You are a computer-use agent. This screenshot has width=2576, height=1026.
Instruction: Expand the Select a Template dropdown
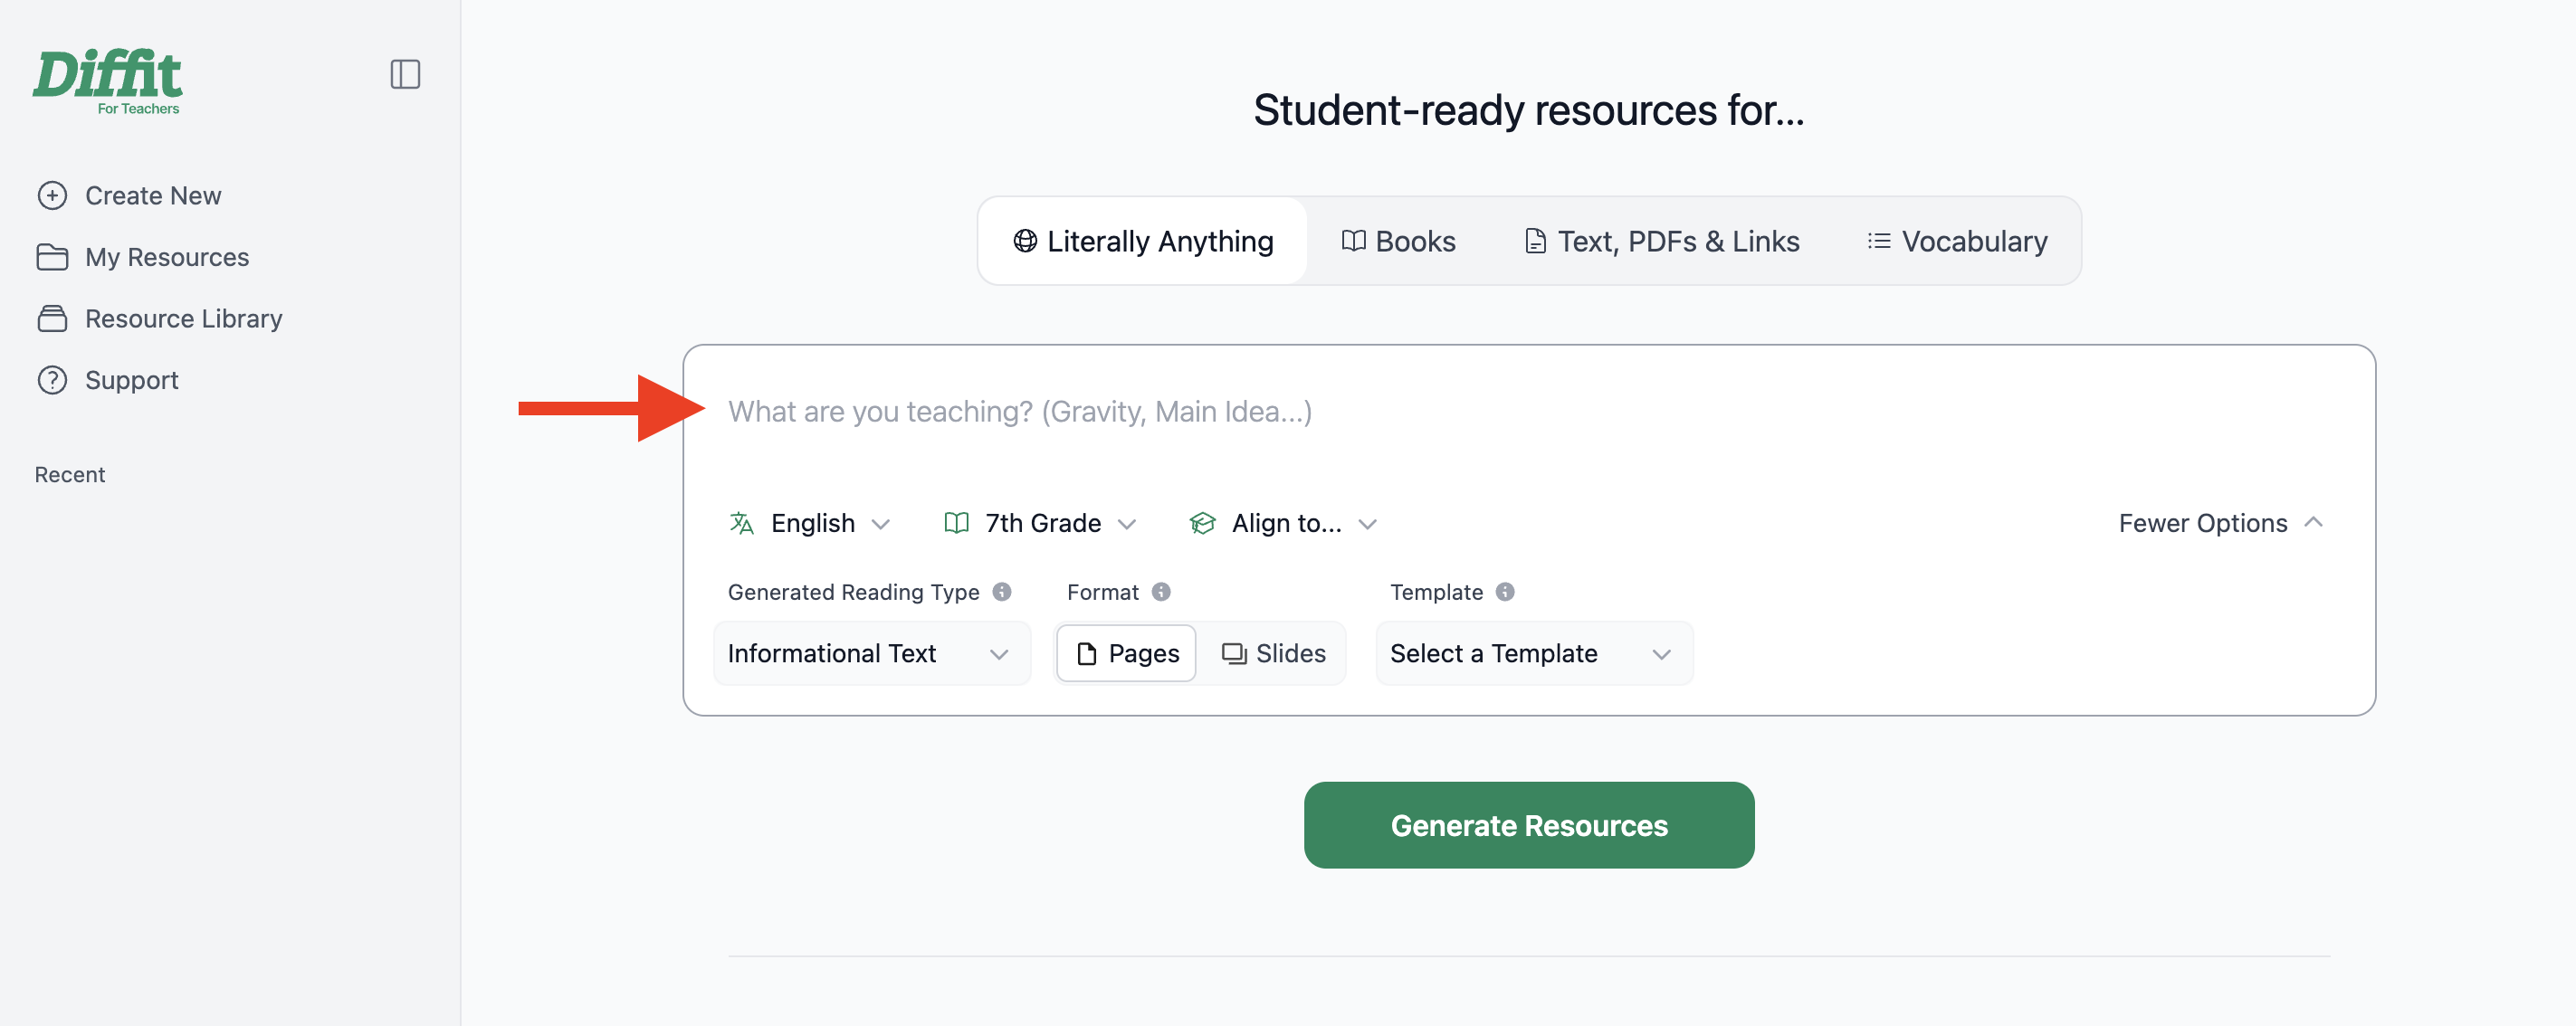[x=1534, y=653]
